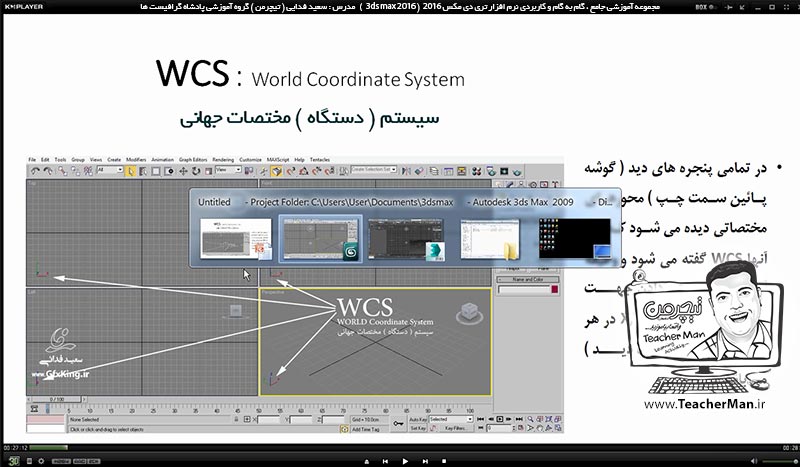Click the Rendered Frame Window icon
The image size is (800, 467).
(x=504, y=171)
